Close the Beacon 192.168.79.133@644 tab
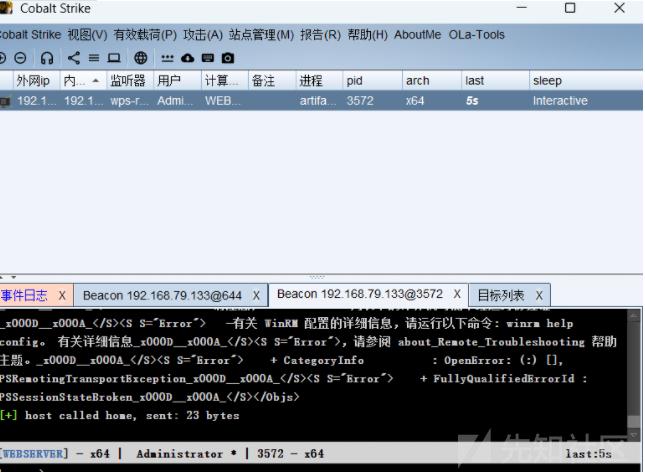645x472 pixels. coord(256,295)
